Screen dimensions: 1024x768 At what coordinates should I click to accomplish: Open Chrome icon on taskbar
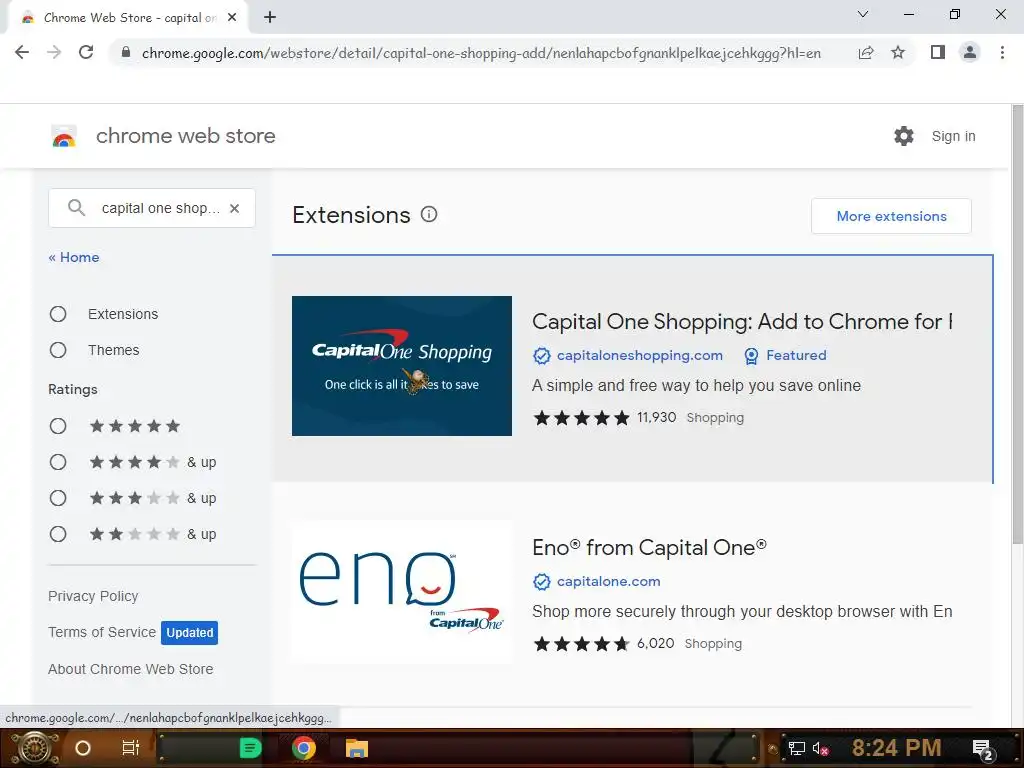pyautogui.click(x=303, y=748)
